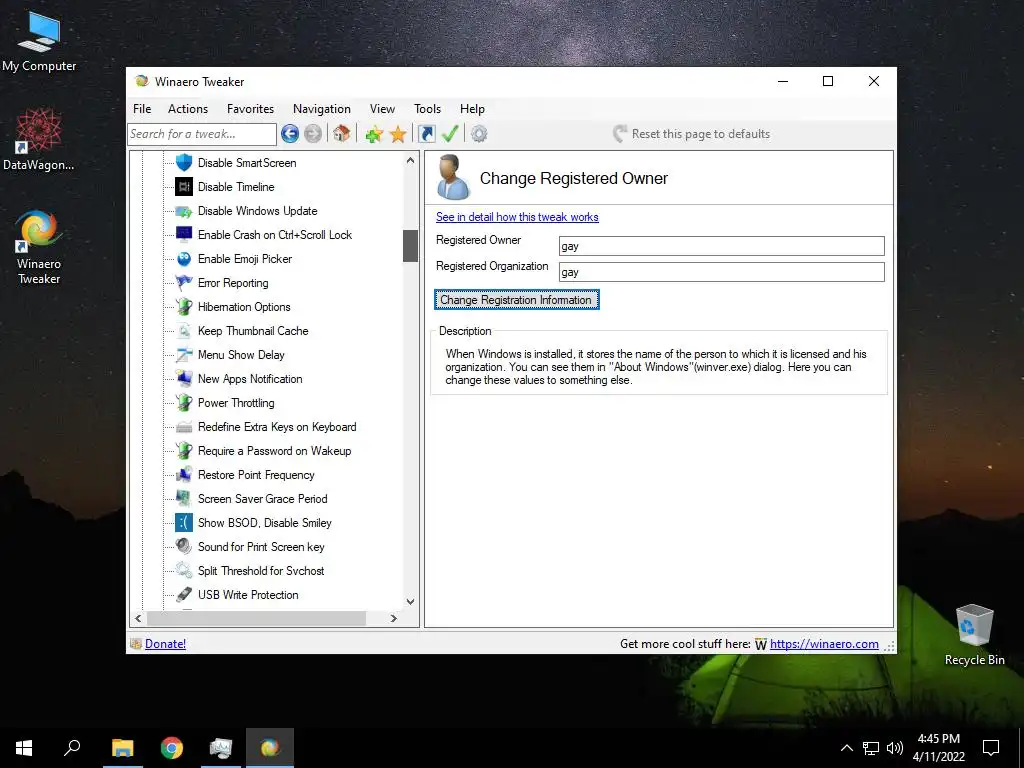Open DataWagon desktop shortcut

coord(39,139)
